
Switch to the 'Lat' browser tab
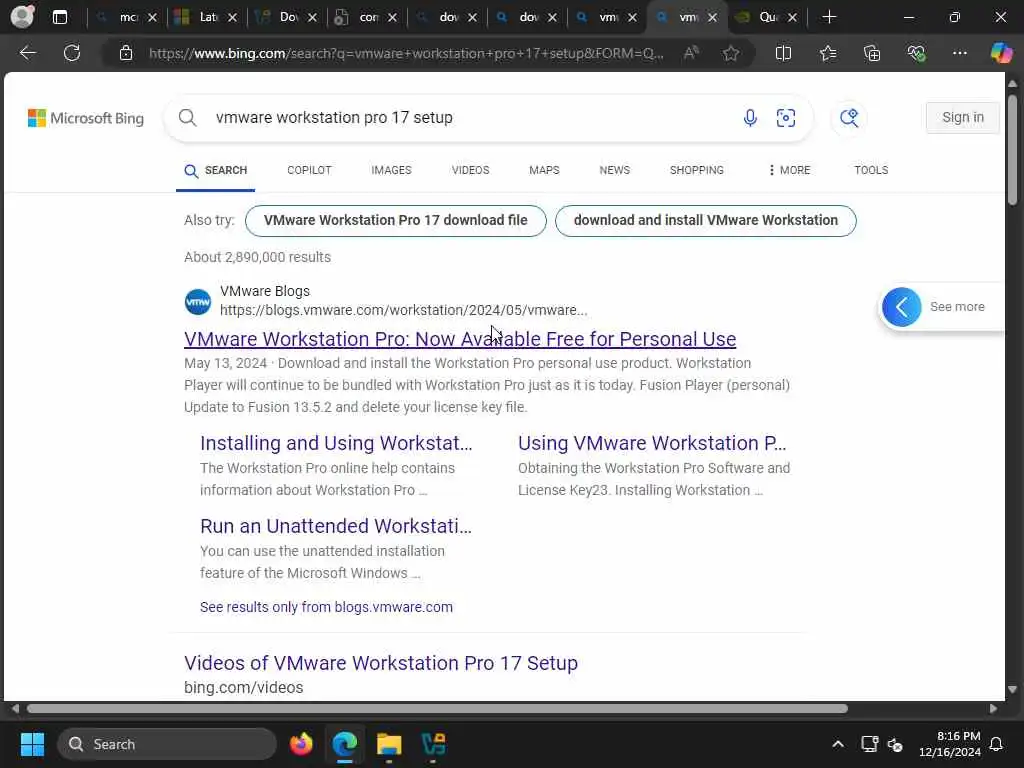coord(206,17)
